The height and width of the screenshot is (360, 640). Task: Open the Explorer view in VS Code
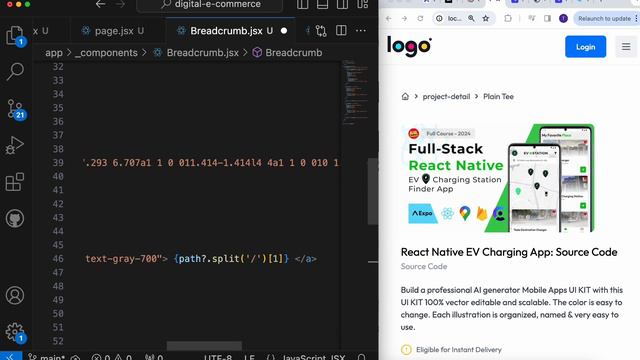click(15, 35)
